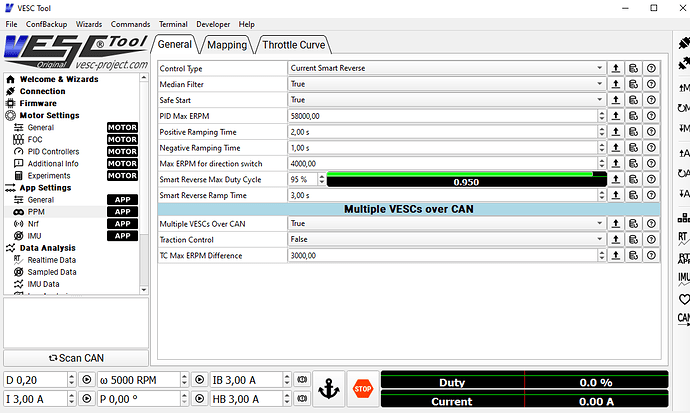The image size is (690, 413).
Task: Click help icon for Traction Control row
Action: pyautogui.click(x=651, y=240)
